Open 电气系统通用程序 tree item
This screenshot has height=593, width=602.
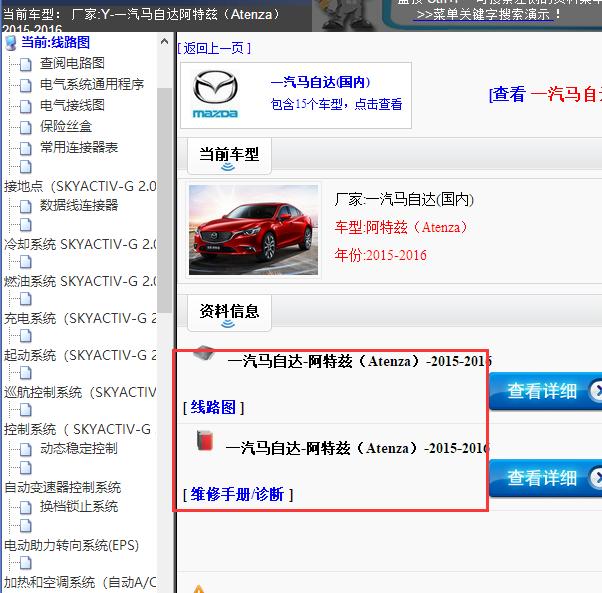click(92, 84)
